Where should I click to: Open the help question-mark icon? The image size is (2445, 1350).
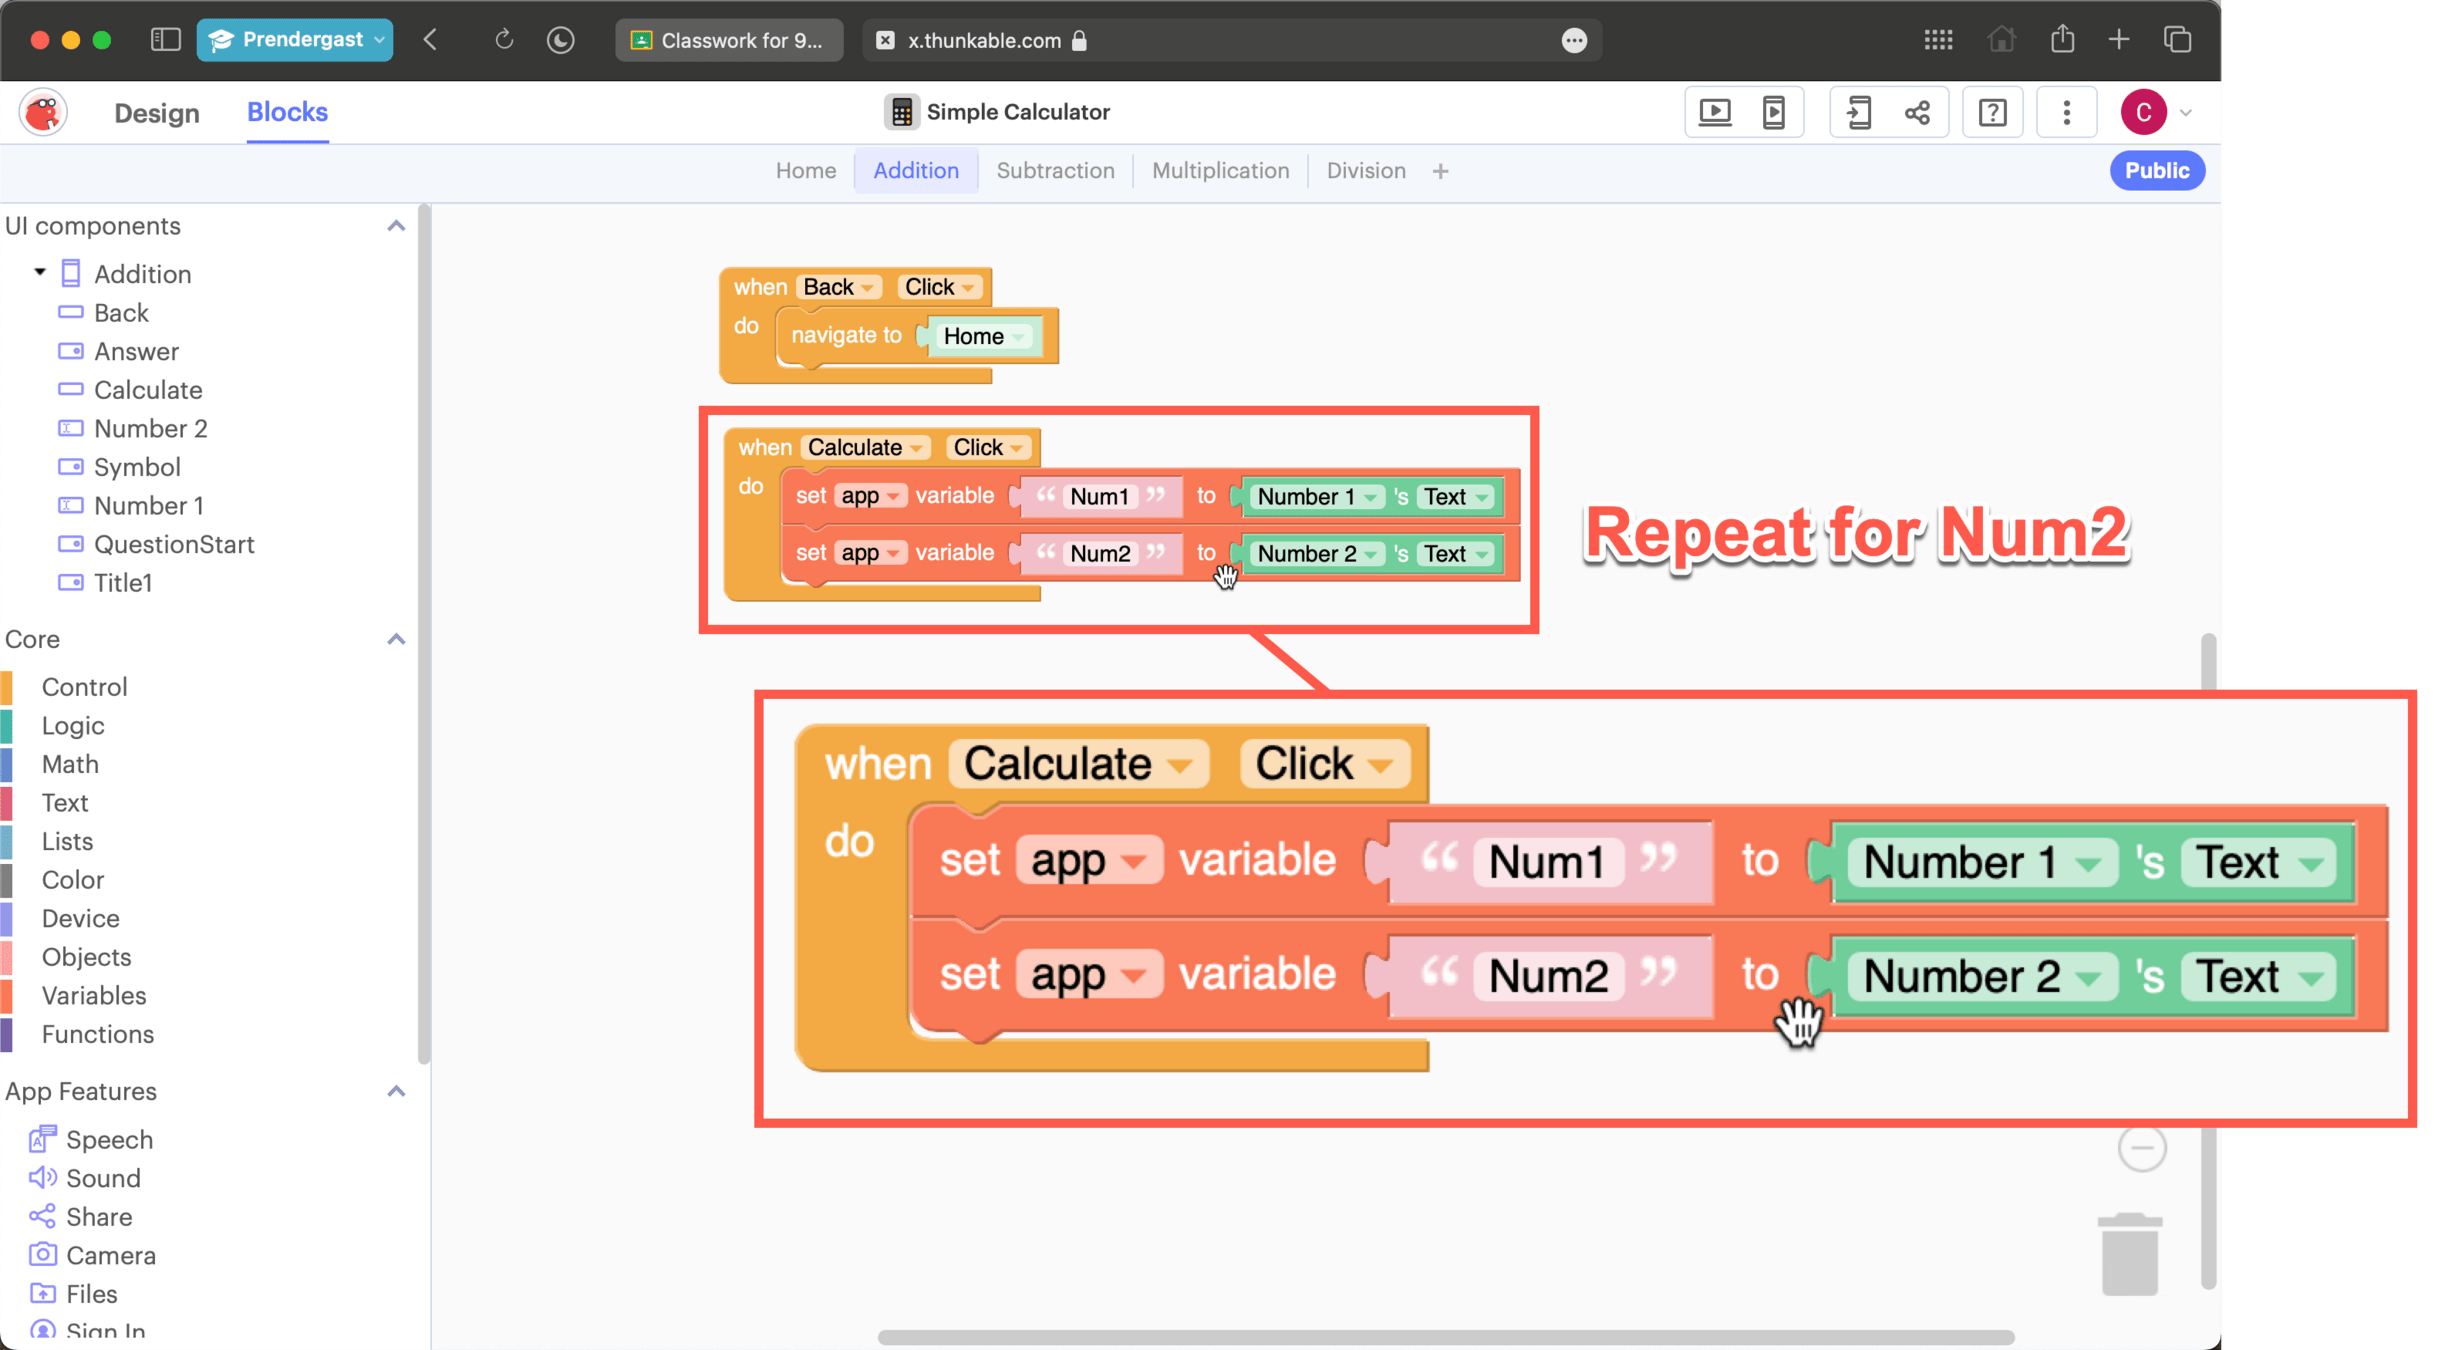pyautogui.click(x=1992, y=112)
